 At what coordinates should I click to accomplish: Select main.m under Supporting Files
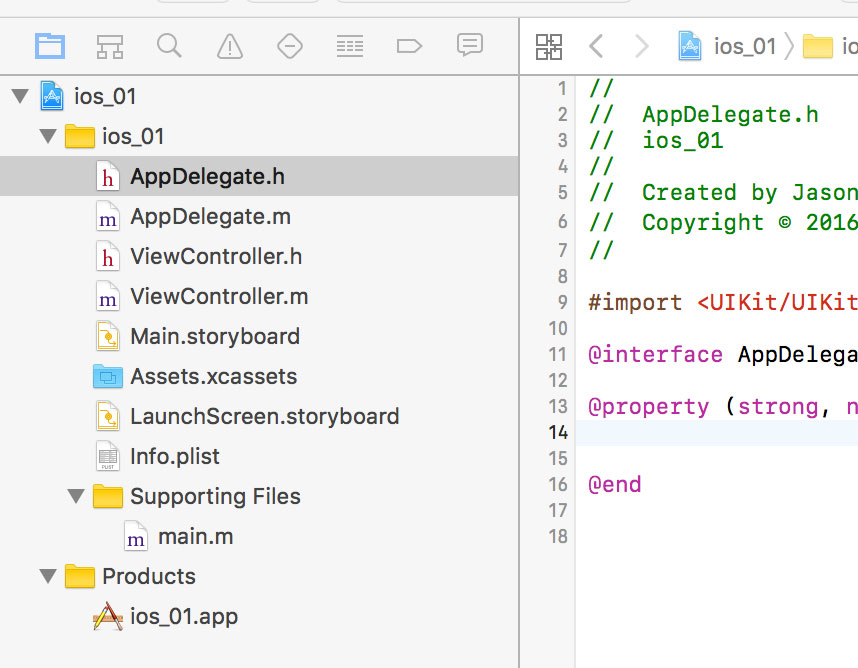pyautogui.click(x=195, y=536)
